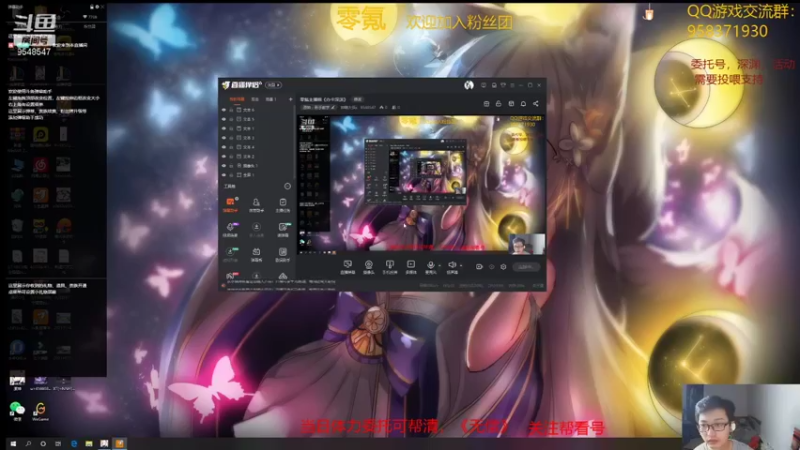Image resolution: width=800 pixels, height=450 pixels.
Task: Open the Windows Start menu
Action: tap(13, 444)
